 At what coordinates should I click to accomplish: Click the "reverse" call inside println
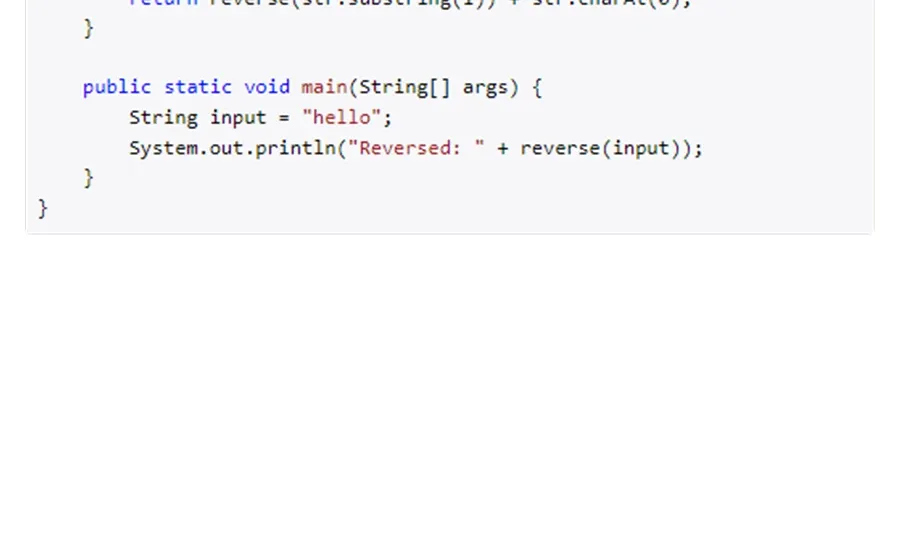click(560, 149)
